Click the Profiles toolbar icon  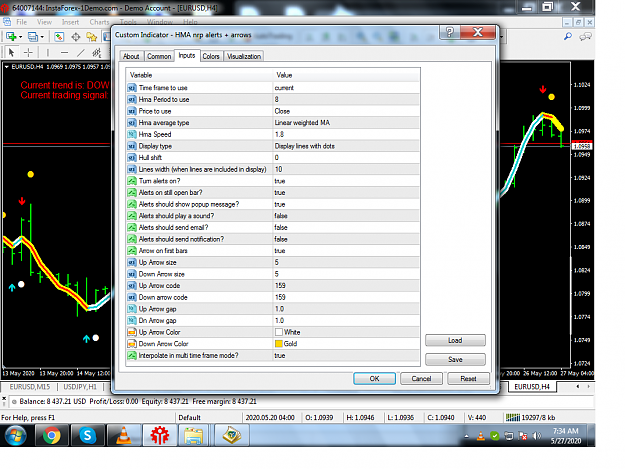33,37
